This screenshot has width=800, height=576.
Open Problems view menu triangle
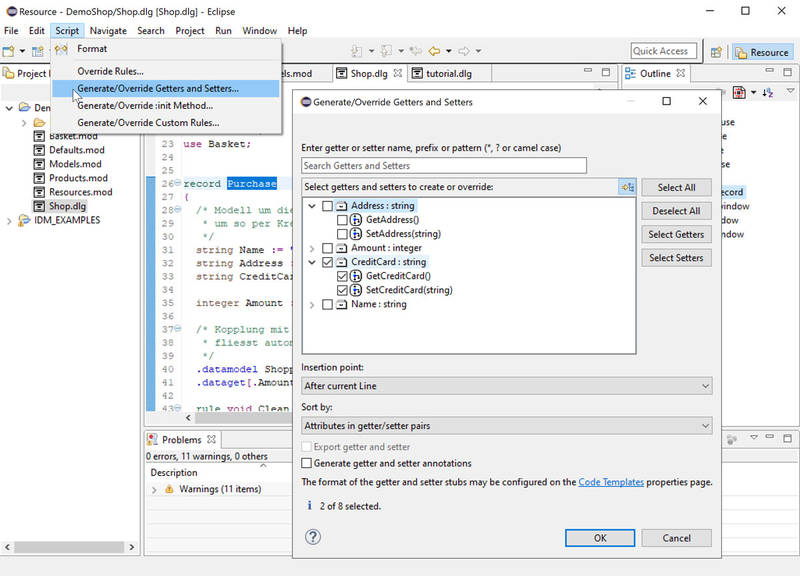click(x=754, y=437)
